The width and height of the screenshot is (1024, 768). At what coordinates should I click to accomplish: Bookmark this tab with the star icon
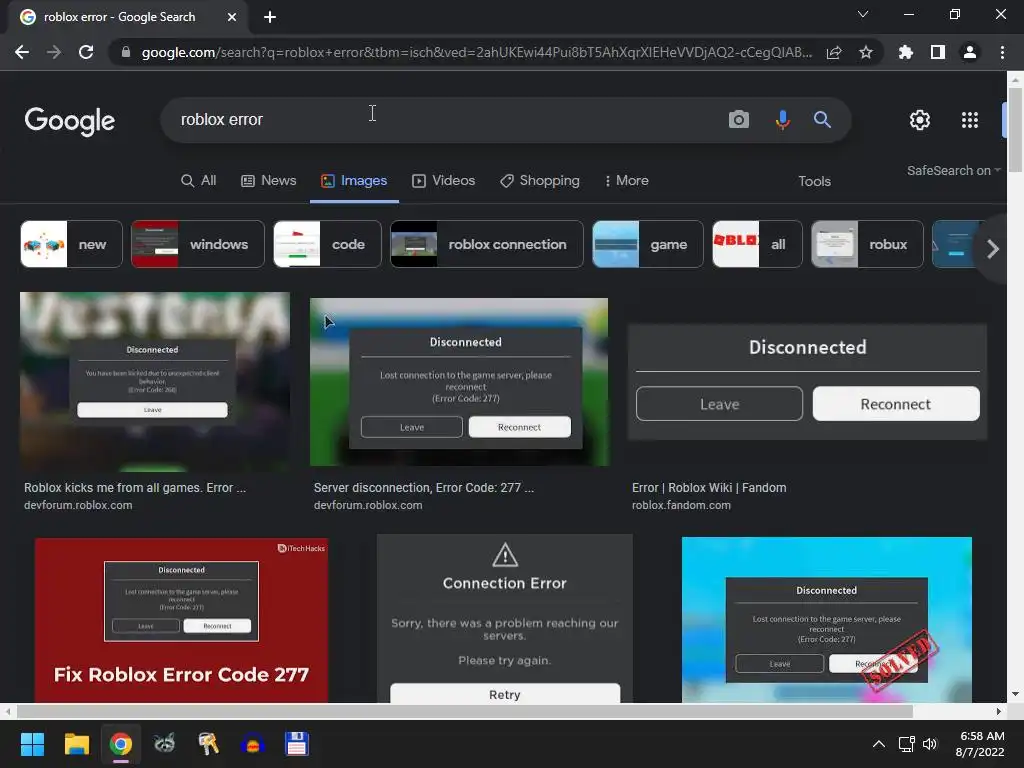coord(865,52)
